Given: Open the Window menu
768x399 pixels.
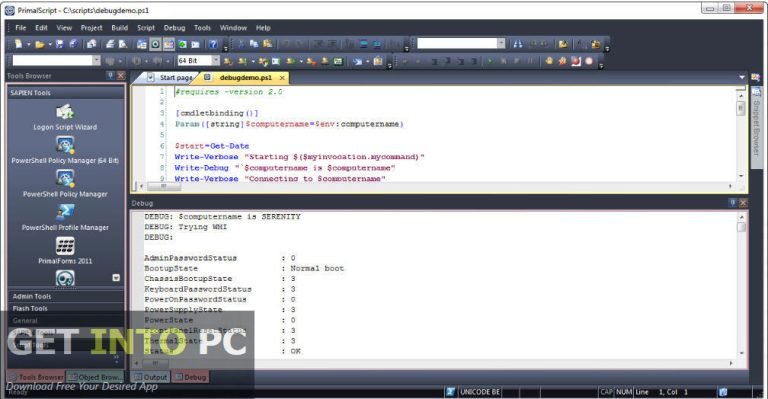Looking at the screenshot, I should [x=233, y=28].
